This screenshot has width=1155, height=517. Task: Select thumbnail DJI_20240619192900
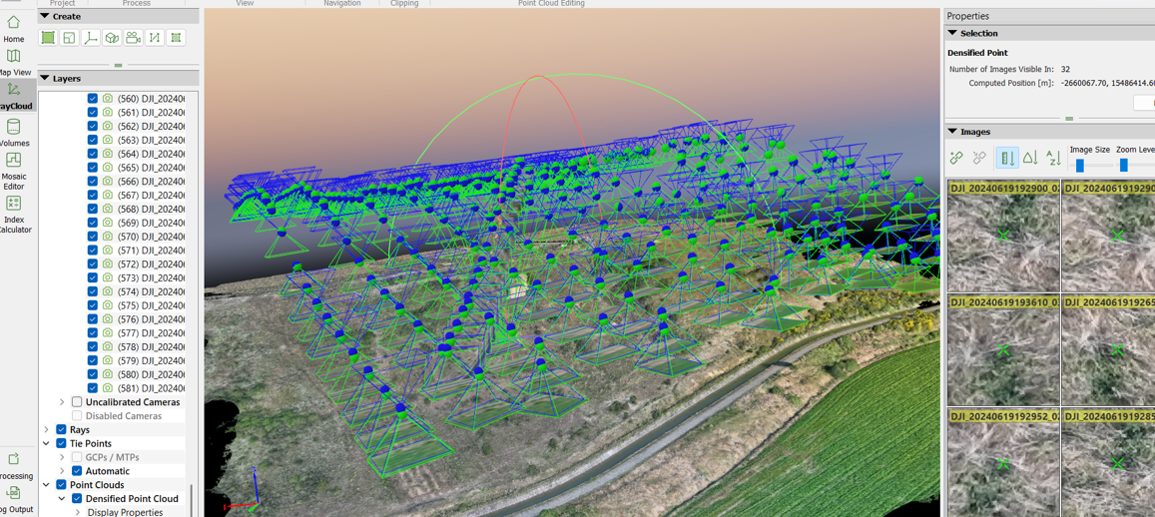[x=1003, y=235]
